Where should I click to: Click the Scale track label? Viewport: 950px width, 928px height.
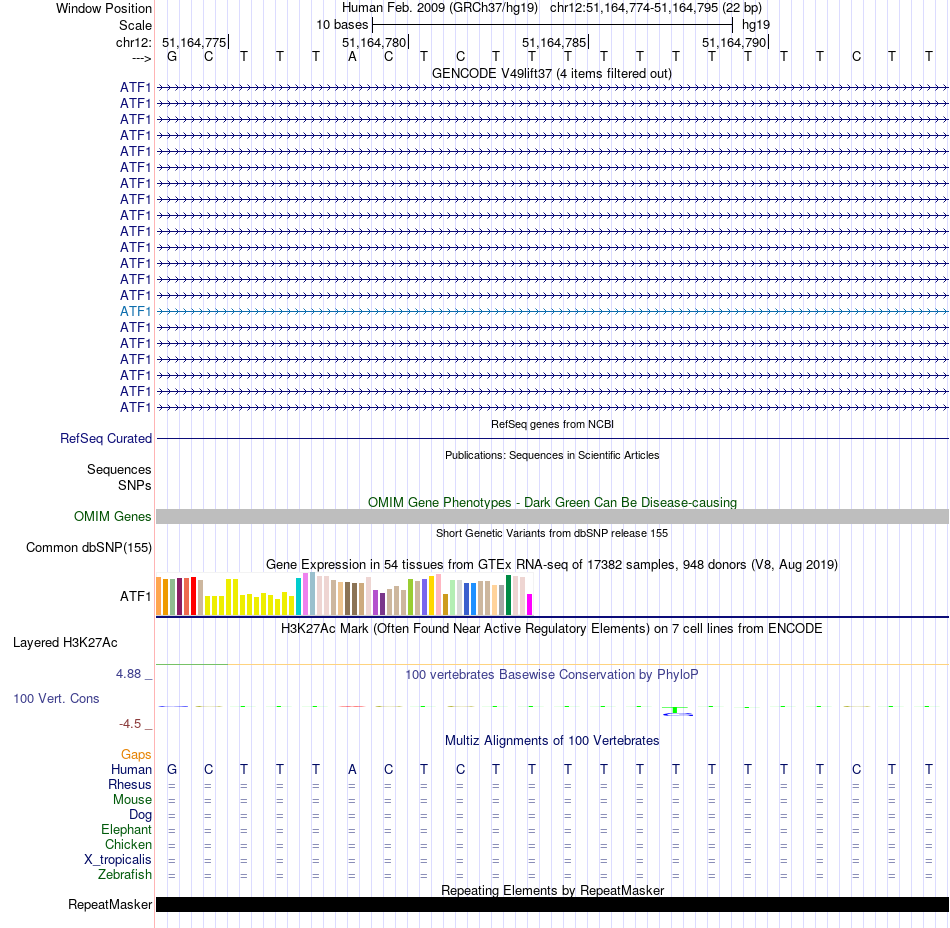click(135, 25)
